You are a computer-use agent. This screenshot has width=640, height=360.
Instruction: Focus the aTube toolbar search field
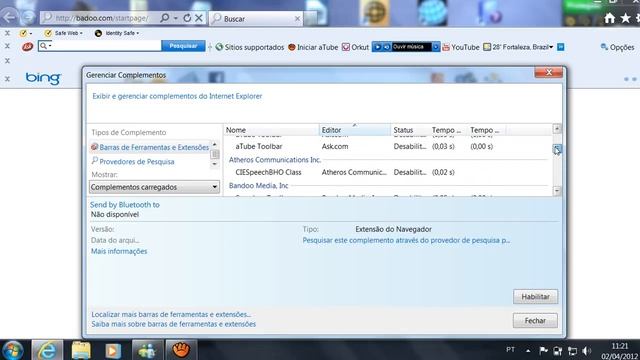point(100,46)
